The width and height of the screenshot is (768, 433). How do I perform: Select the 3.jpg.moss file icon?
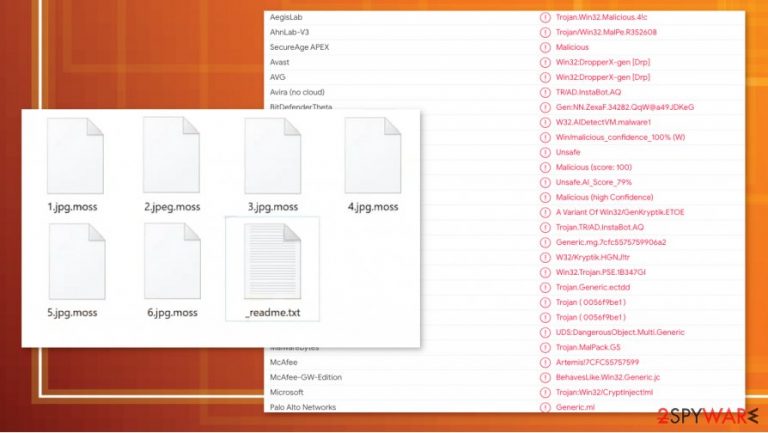point(272,156)
